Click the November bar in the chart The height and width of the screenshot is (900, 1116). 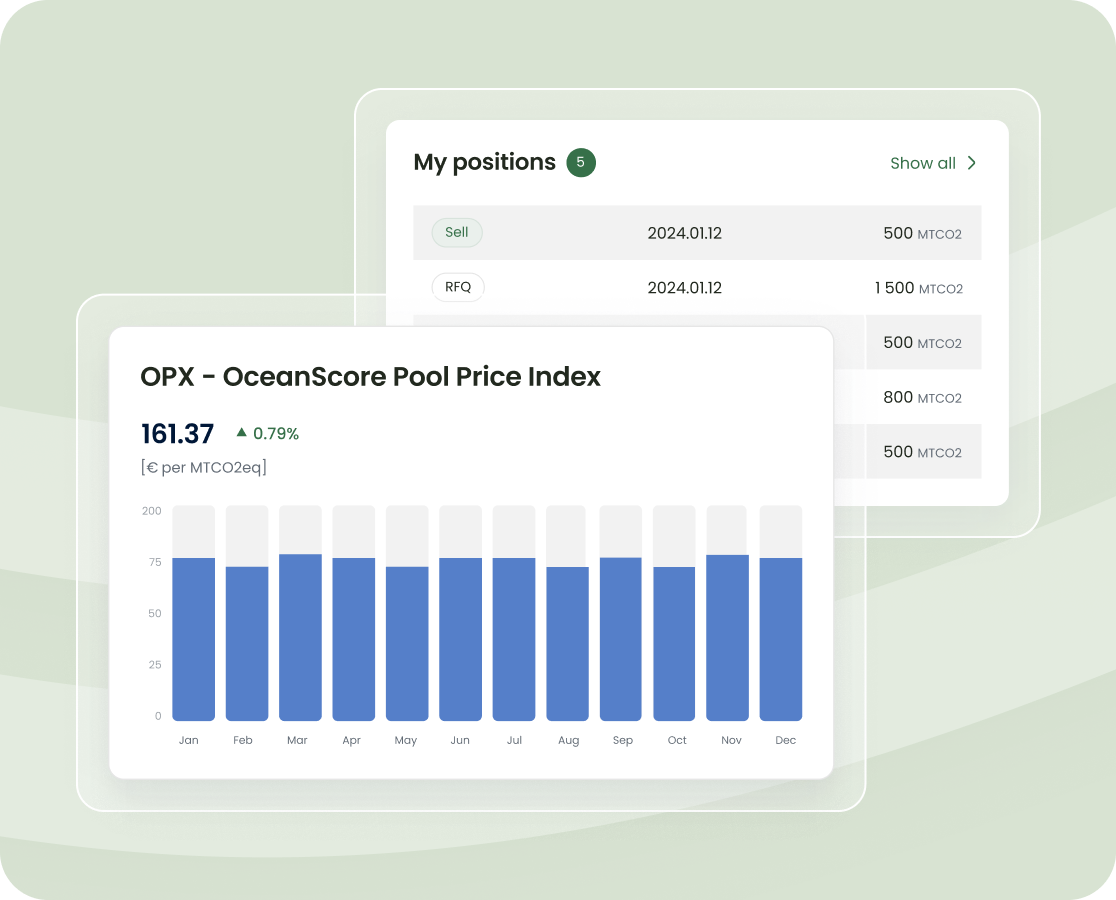(727, 637)
